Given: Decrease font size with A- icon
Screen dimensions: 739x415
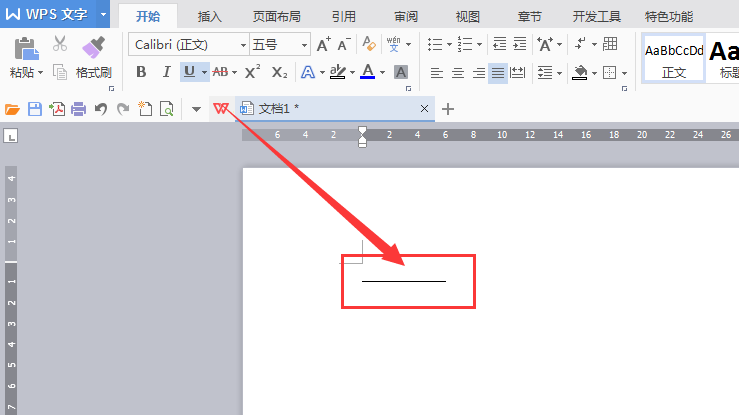Looking at the screenshot, I should 344,45.
